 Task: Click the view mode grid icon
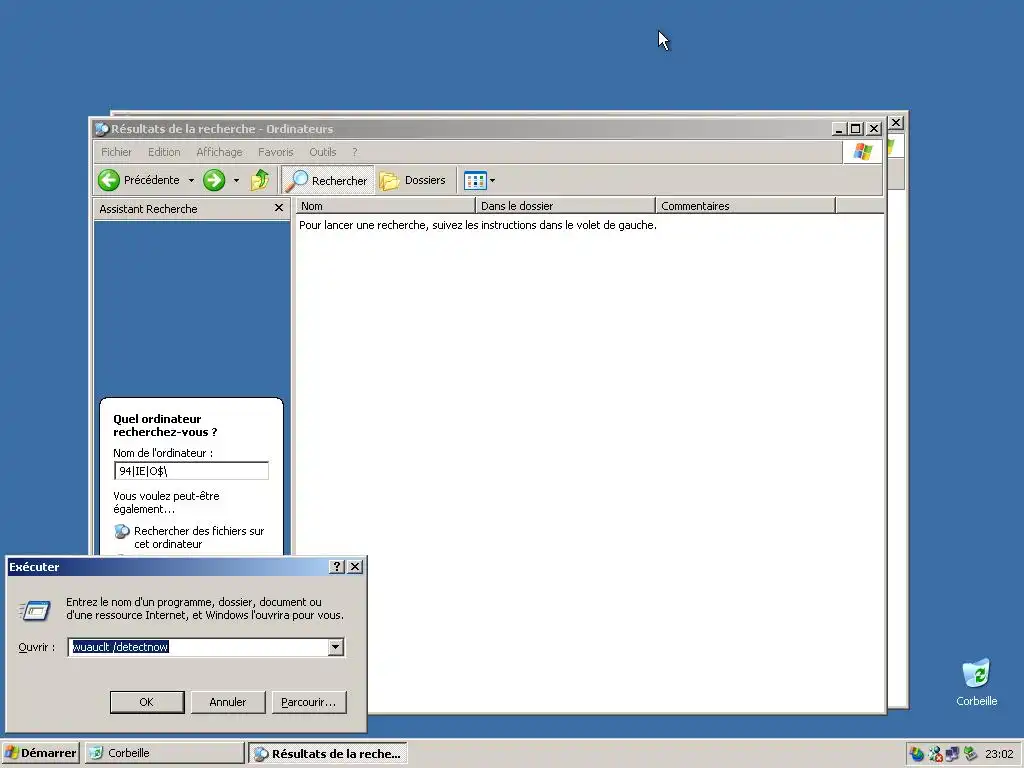pos(475,180)
